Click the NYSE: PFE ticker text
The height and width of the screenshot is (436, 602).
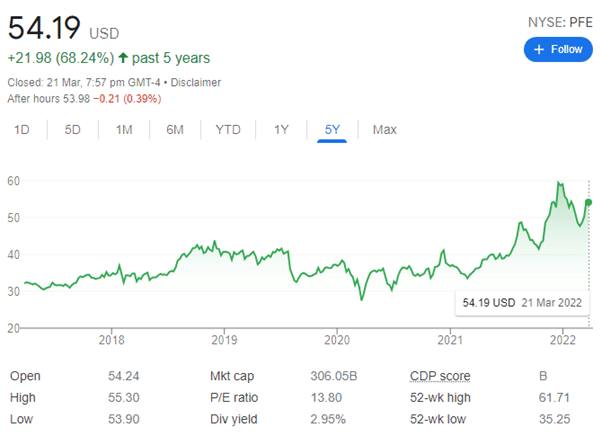coord(560,22)
